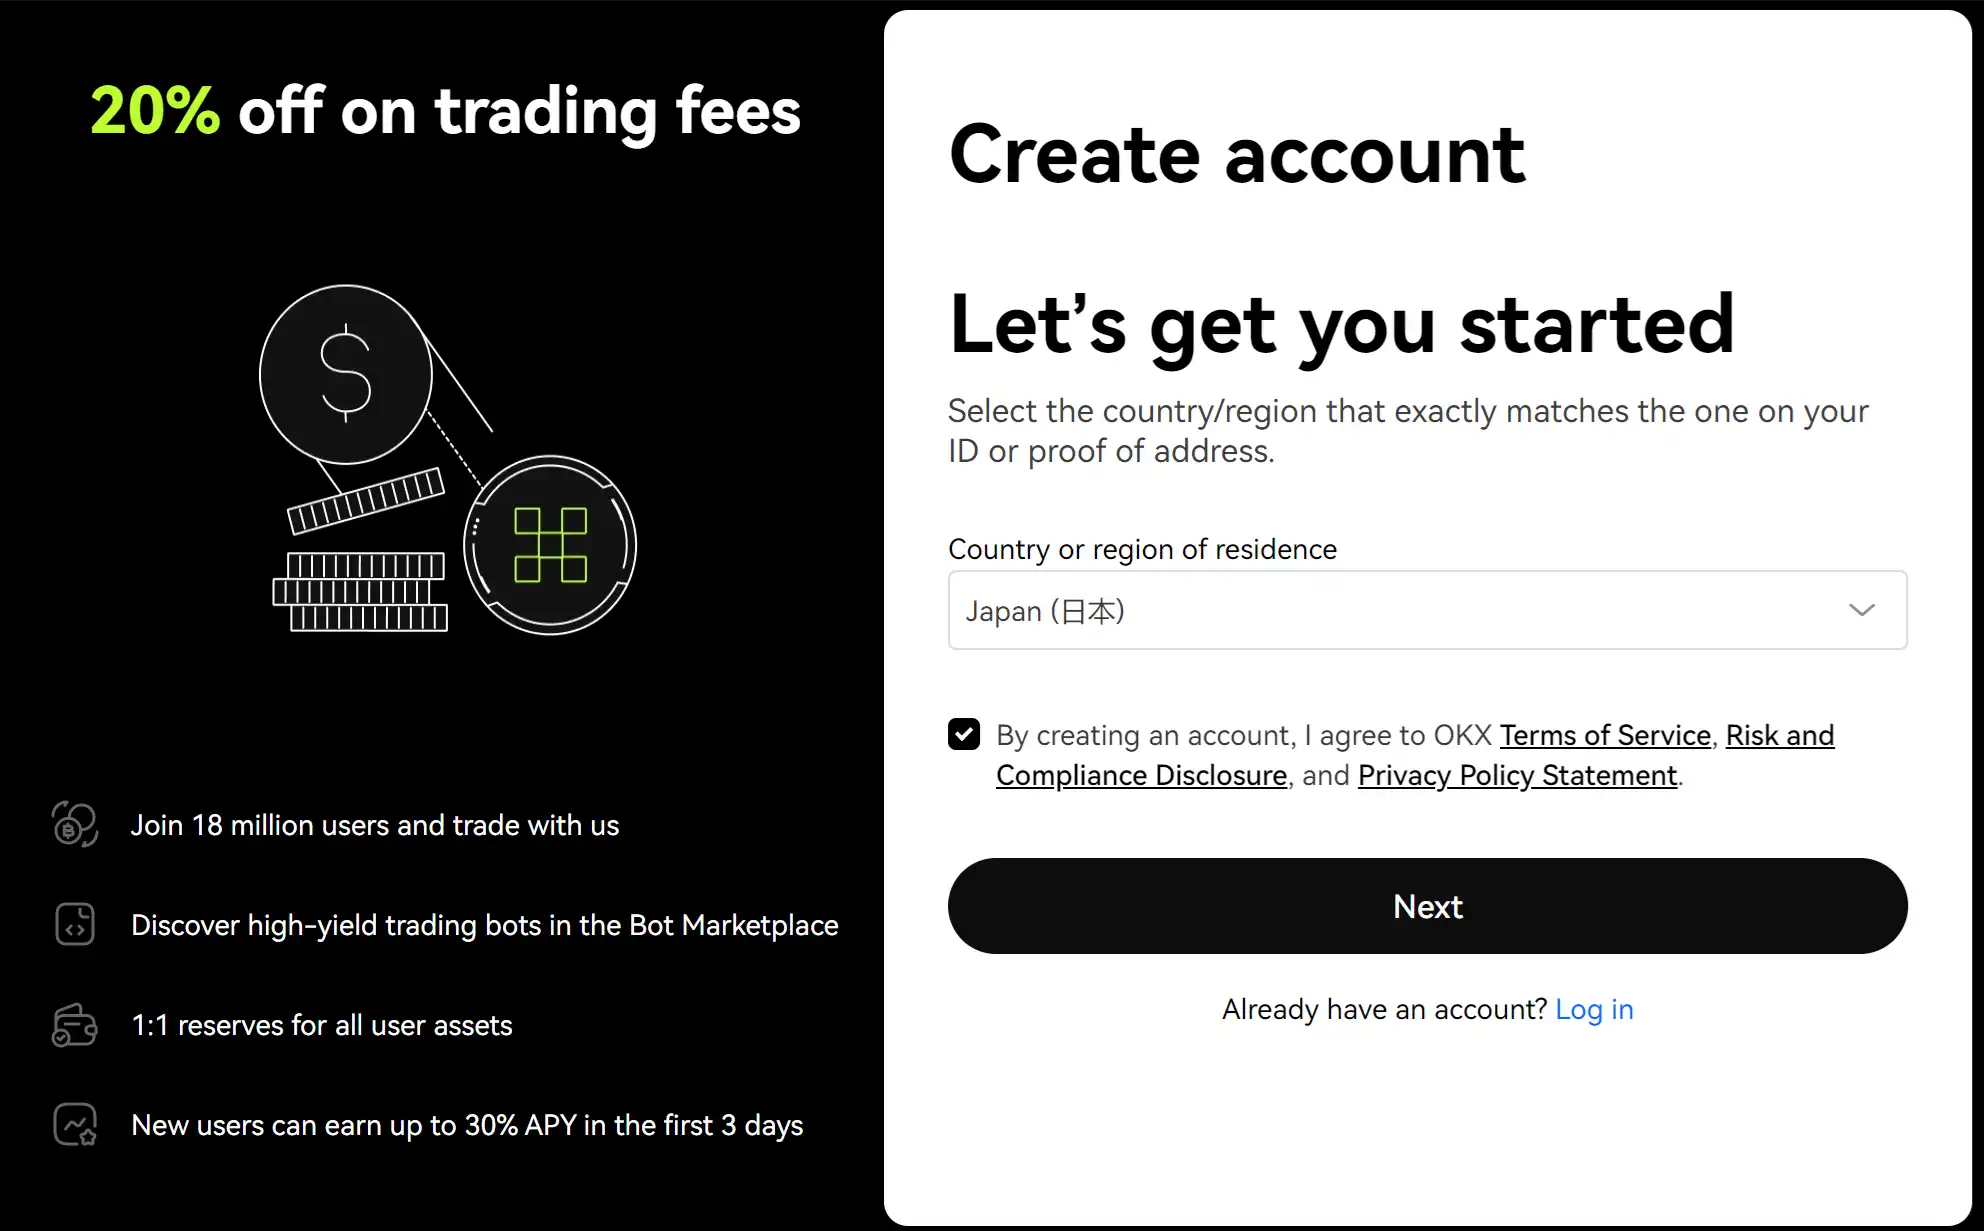1984x1231 pixels.
Task: Open Privacy Policy Statement link
Action: [1517, 775]
